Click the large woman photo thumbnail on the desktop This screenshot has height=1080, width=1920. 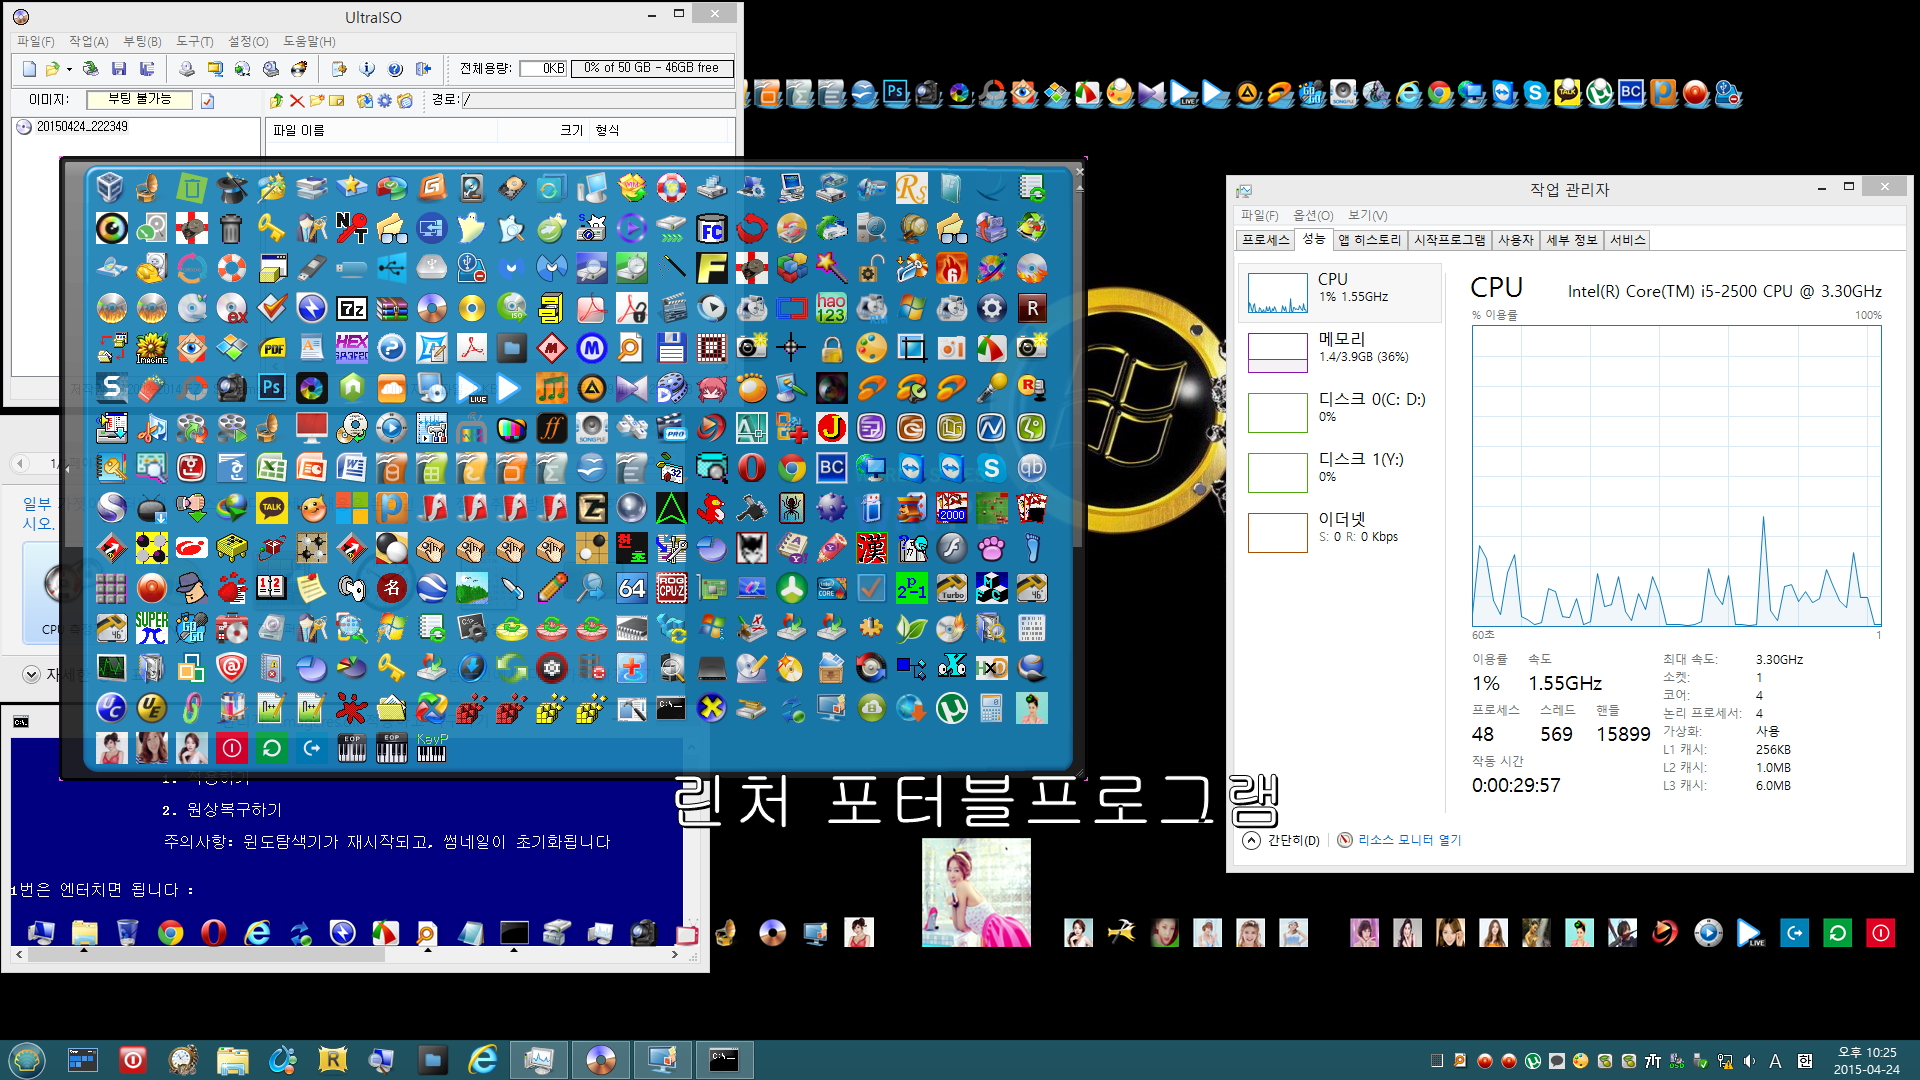click(x=976, y=892)
